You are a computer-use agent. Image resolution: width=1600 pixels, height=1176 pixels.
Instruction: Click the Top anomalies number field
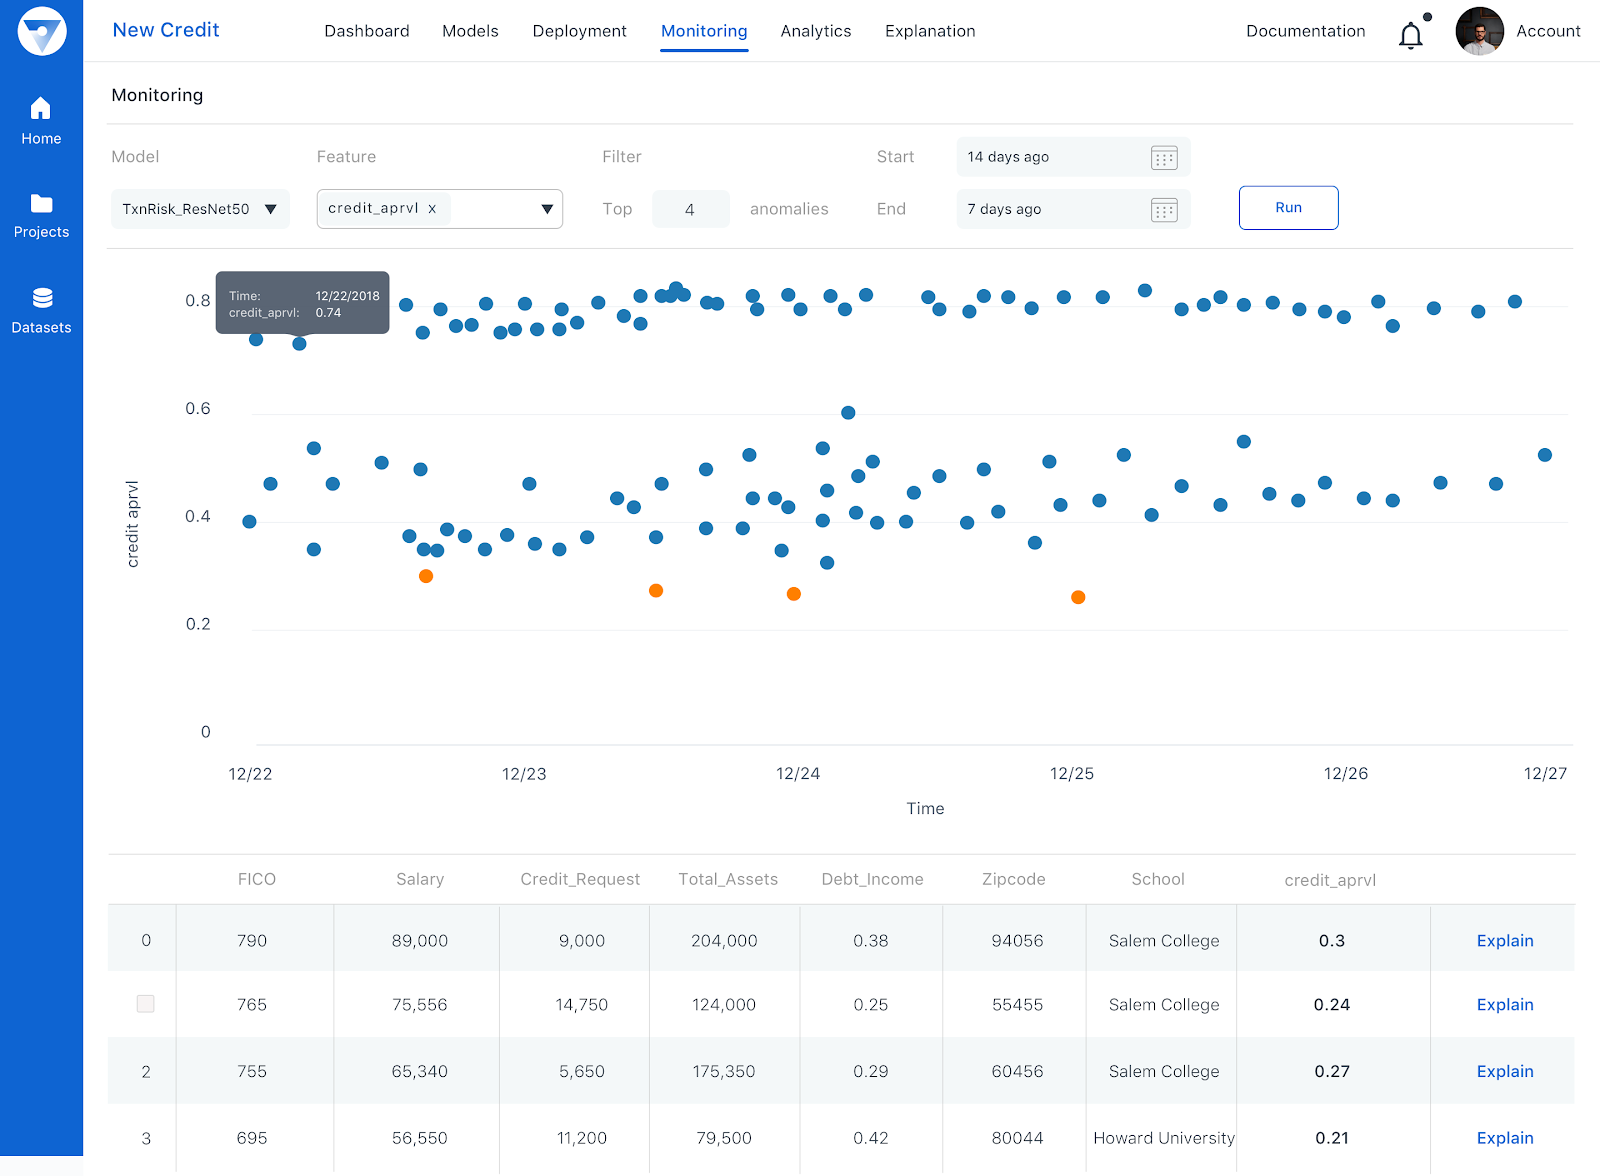click(690, 209)
